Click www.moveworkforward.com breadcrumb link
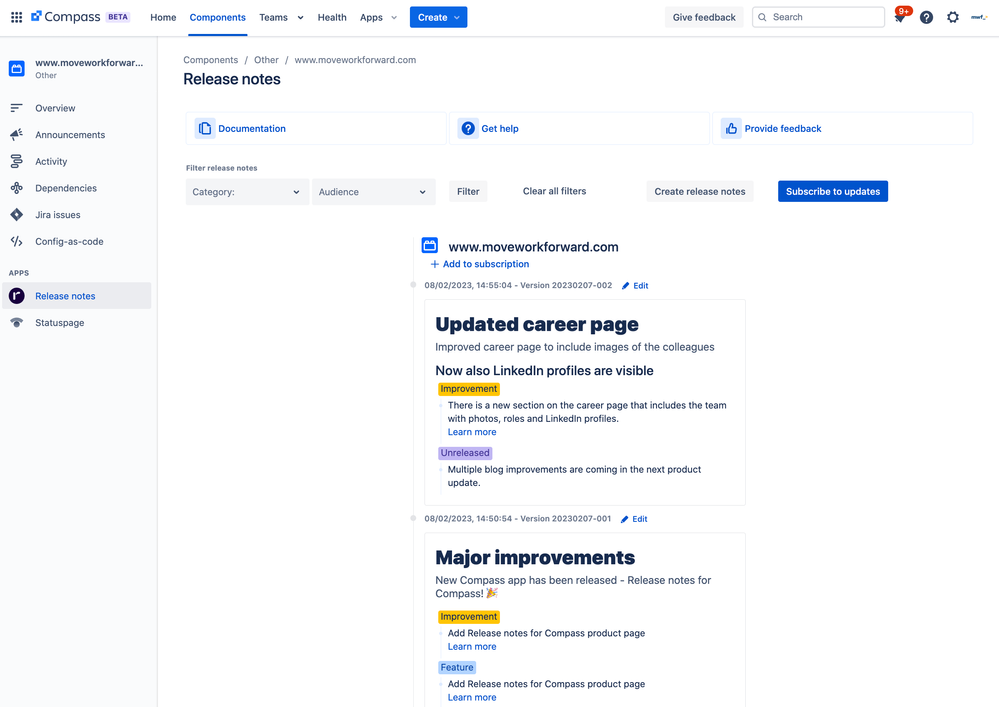 point(355,60)
